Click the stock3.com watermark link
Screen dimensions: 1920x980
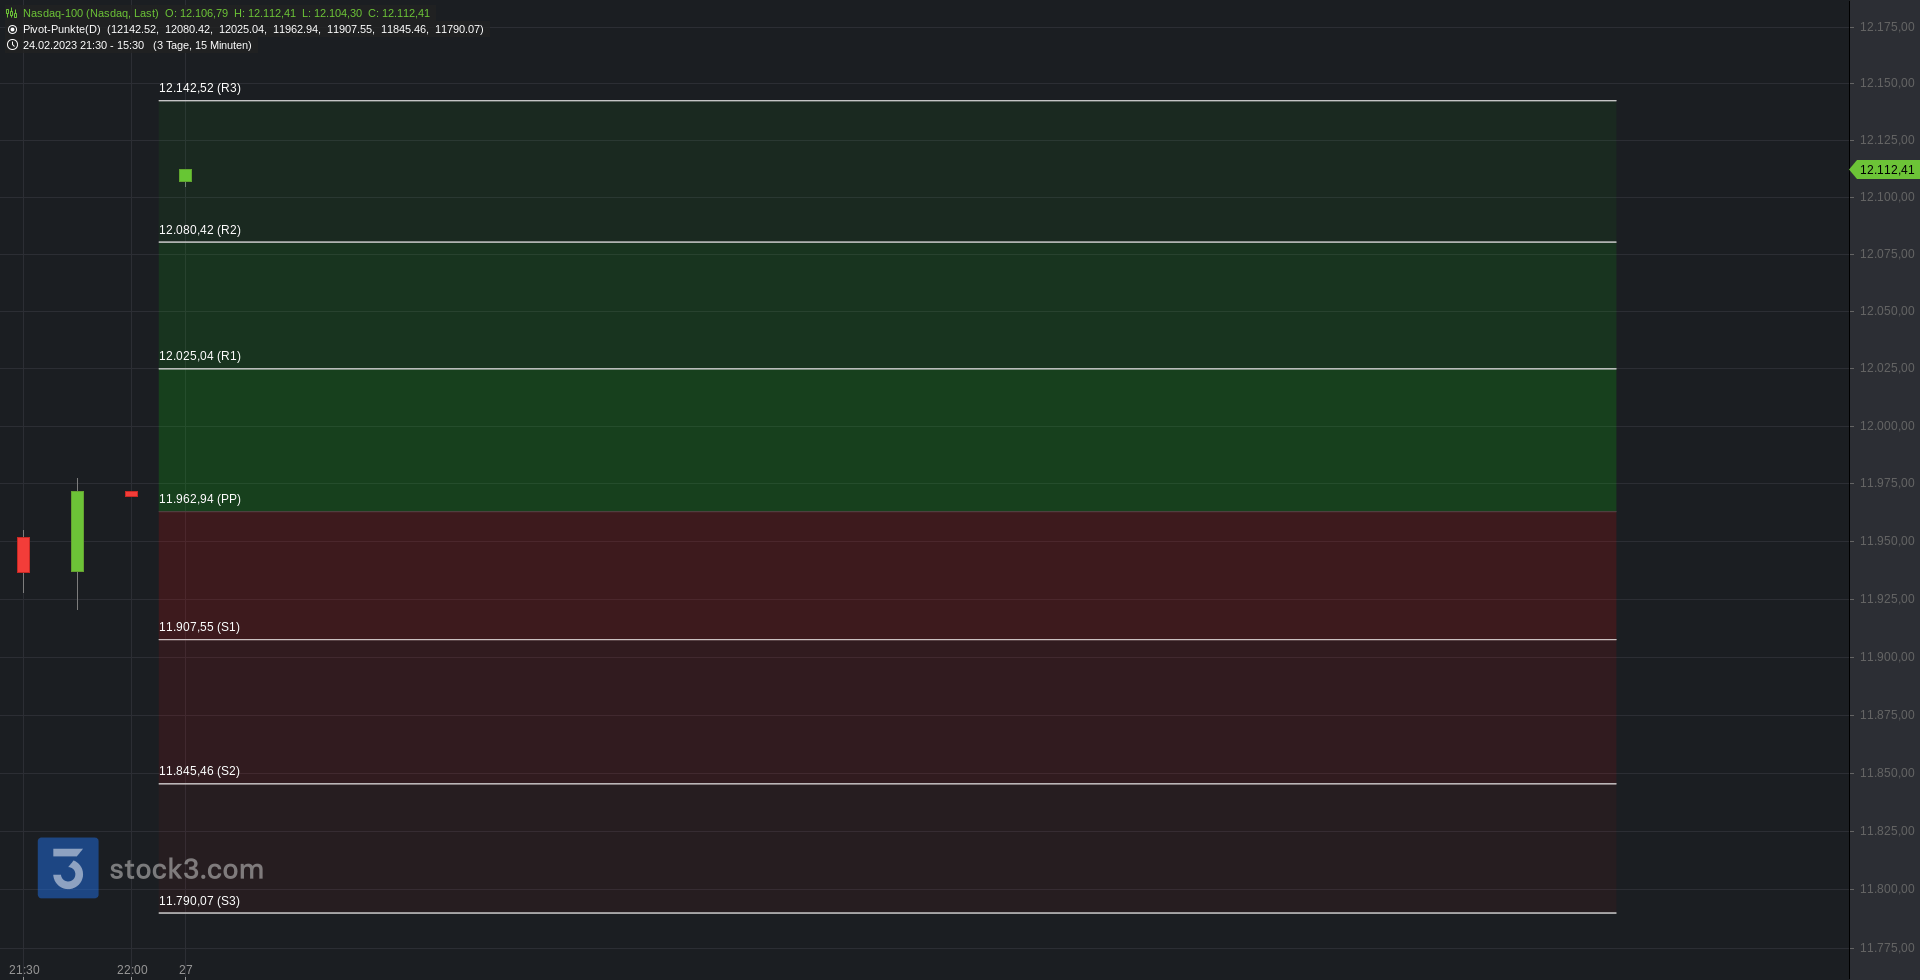(x=186, y=869)
